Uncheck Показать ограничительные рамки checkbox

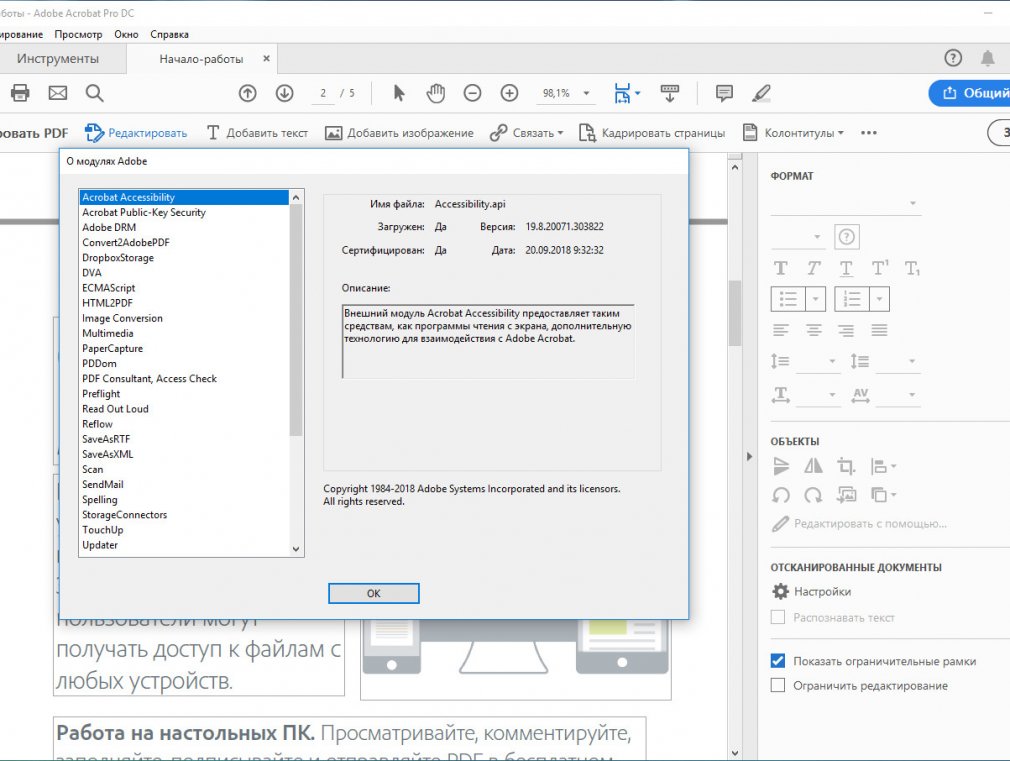point(778,661)
